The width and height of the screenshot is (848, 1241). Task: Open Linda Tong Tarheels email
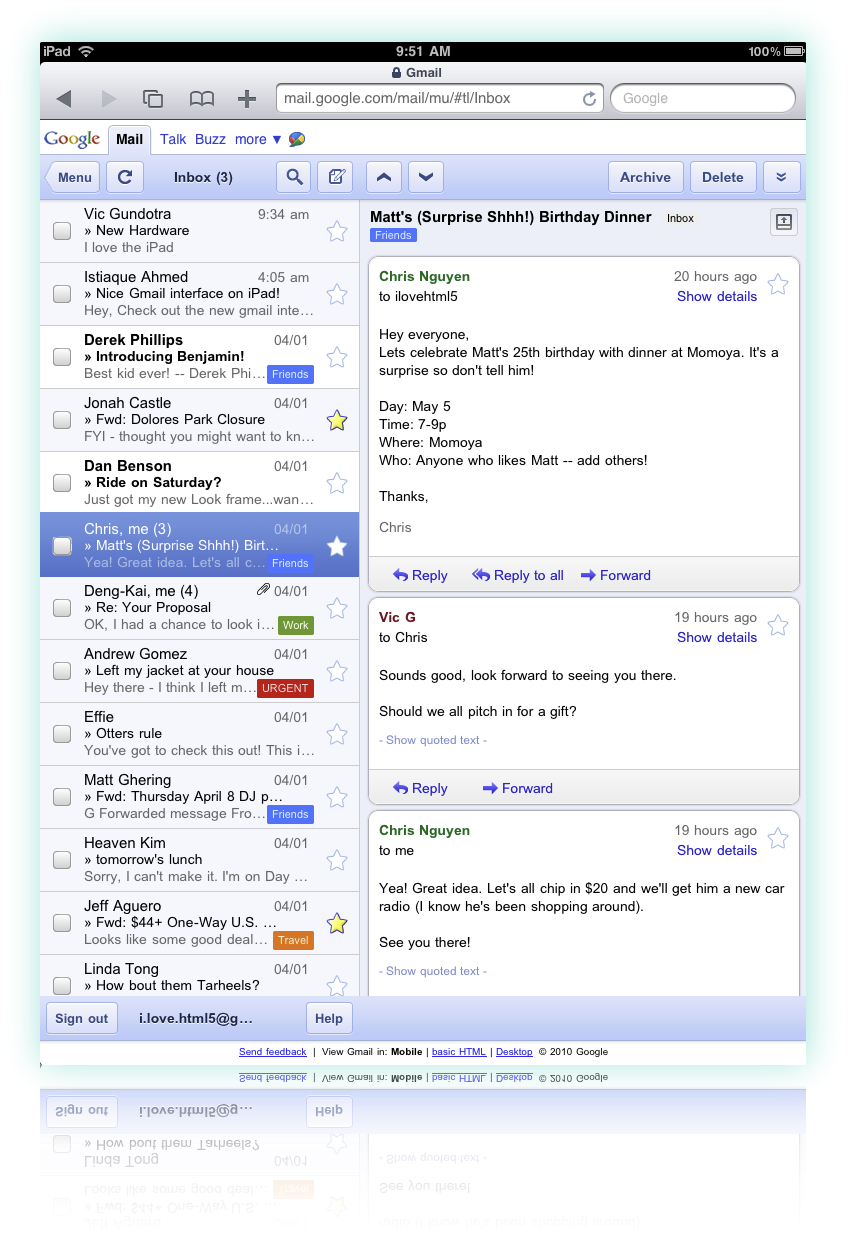point(199,976)
